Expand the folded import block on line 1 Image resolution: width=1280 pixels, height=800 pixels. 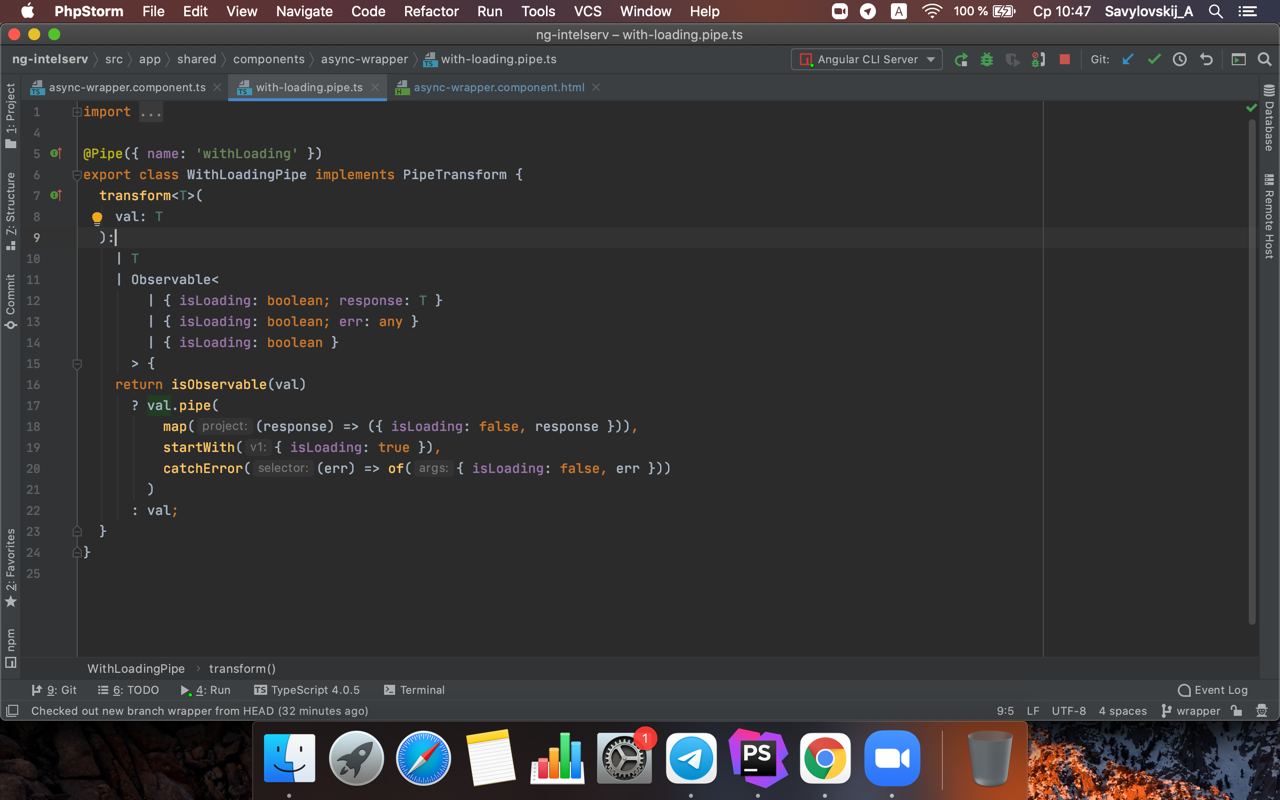coord(77,112)
